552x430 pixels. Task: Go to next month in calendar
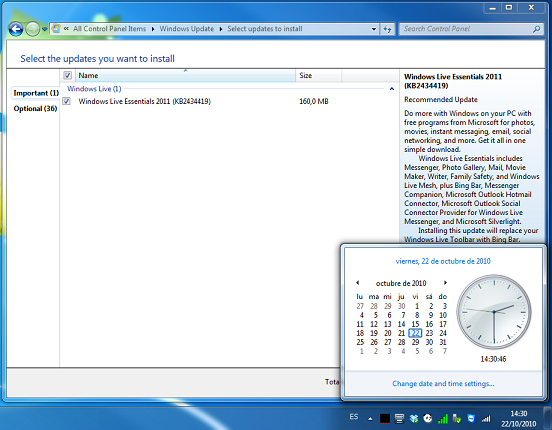coord(445,283)
